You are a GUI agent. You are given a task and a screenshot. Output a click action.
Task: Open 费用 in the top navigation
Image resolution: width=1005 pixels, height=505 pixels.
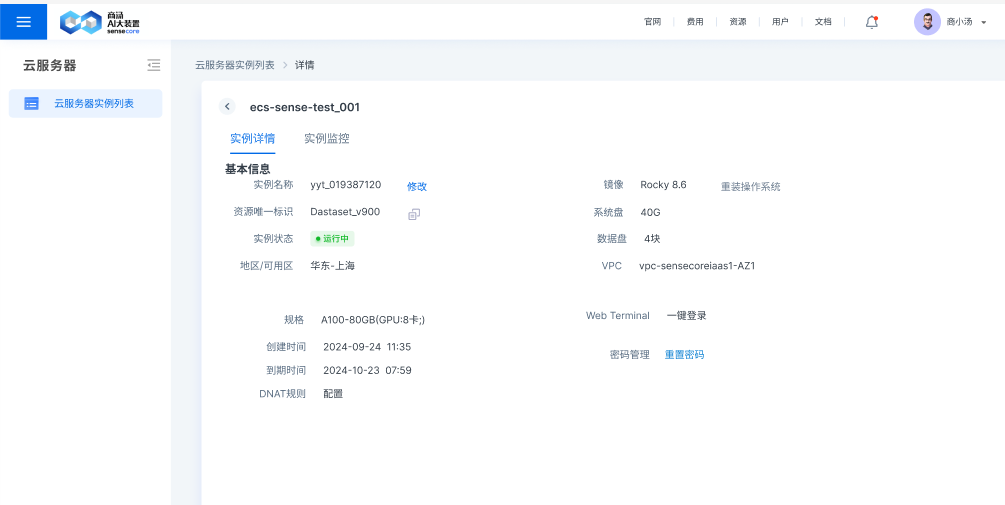[x=695, y=21]
